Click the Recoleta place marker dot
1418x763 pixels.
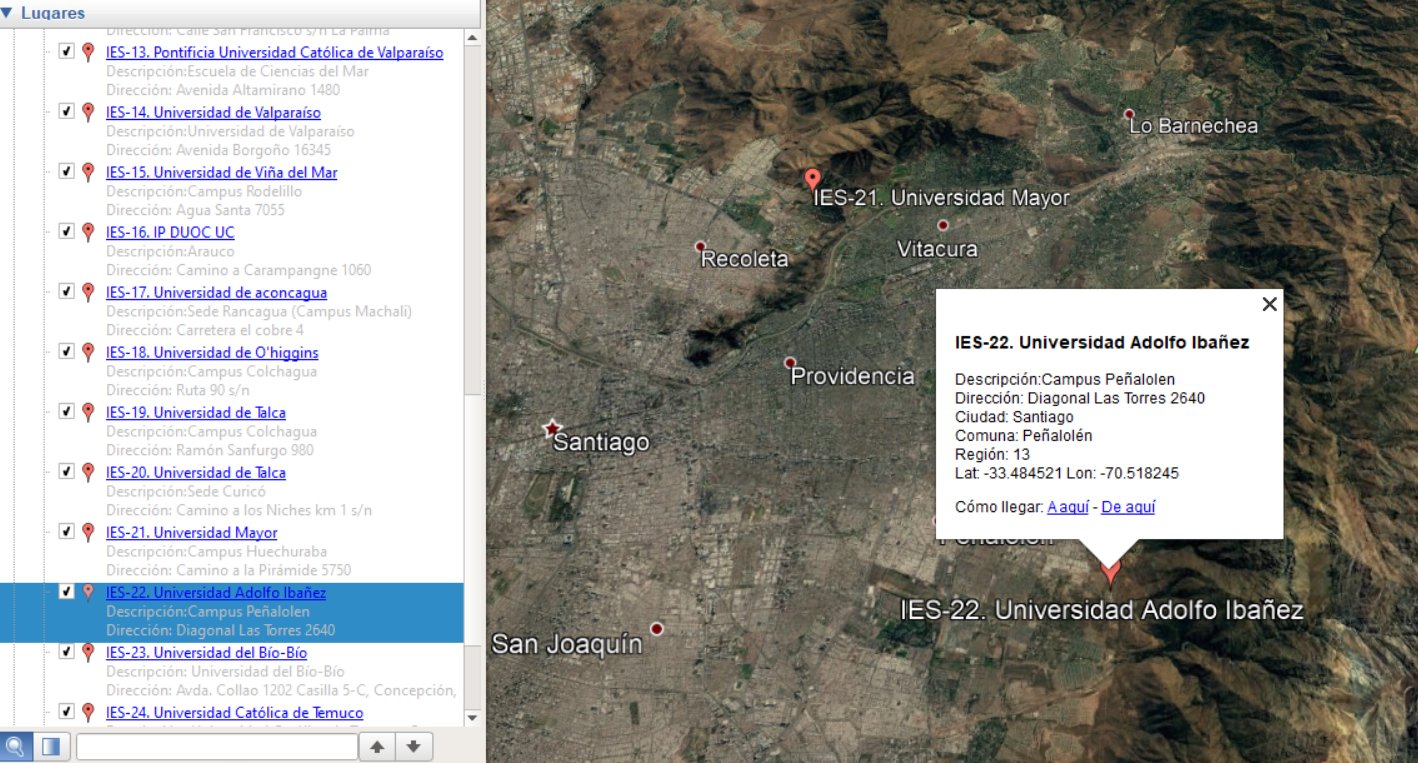[x=700, y=246]
